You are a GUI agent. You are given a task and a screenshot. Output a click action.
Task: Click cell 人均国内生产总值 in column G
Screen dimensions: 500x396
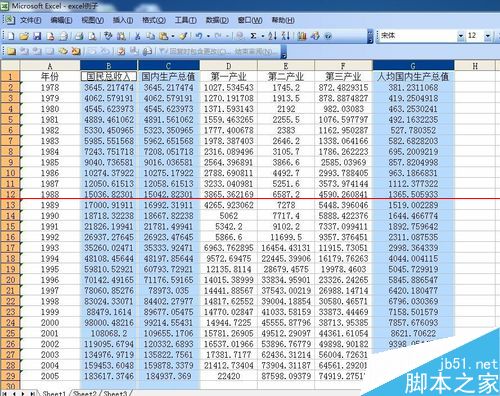click(x=413, y=77)
